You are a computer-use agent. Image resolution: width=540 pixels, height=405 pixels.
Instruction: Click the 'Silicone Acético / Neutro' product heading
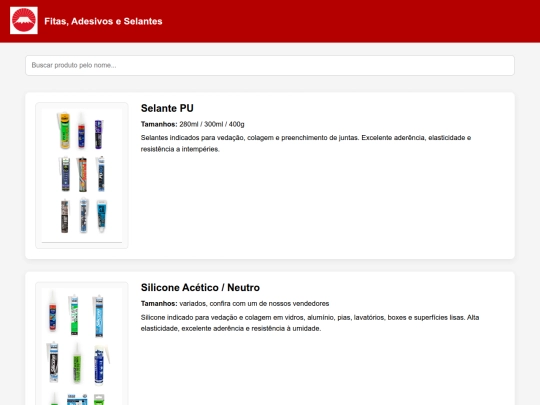click(x=200, y=288)
